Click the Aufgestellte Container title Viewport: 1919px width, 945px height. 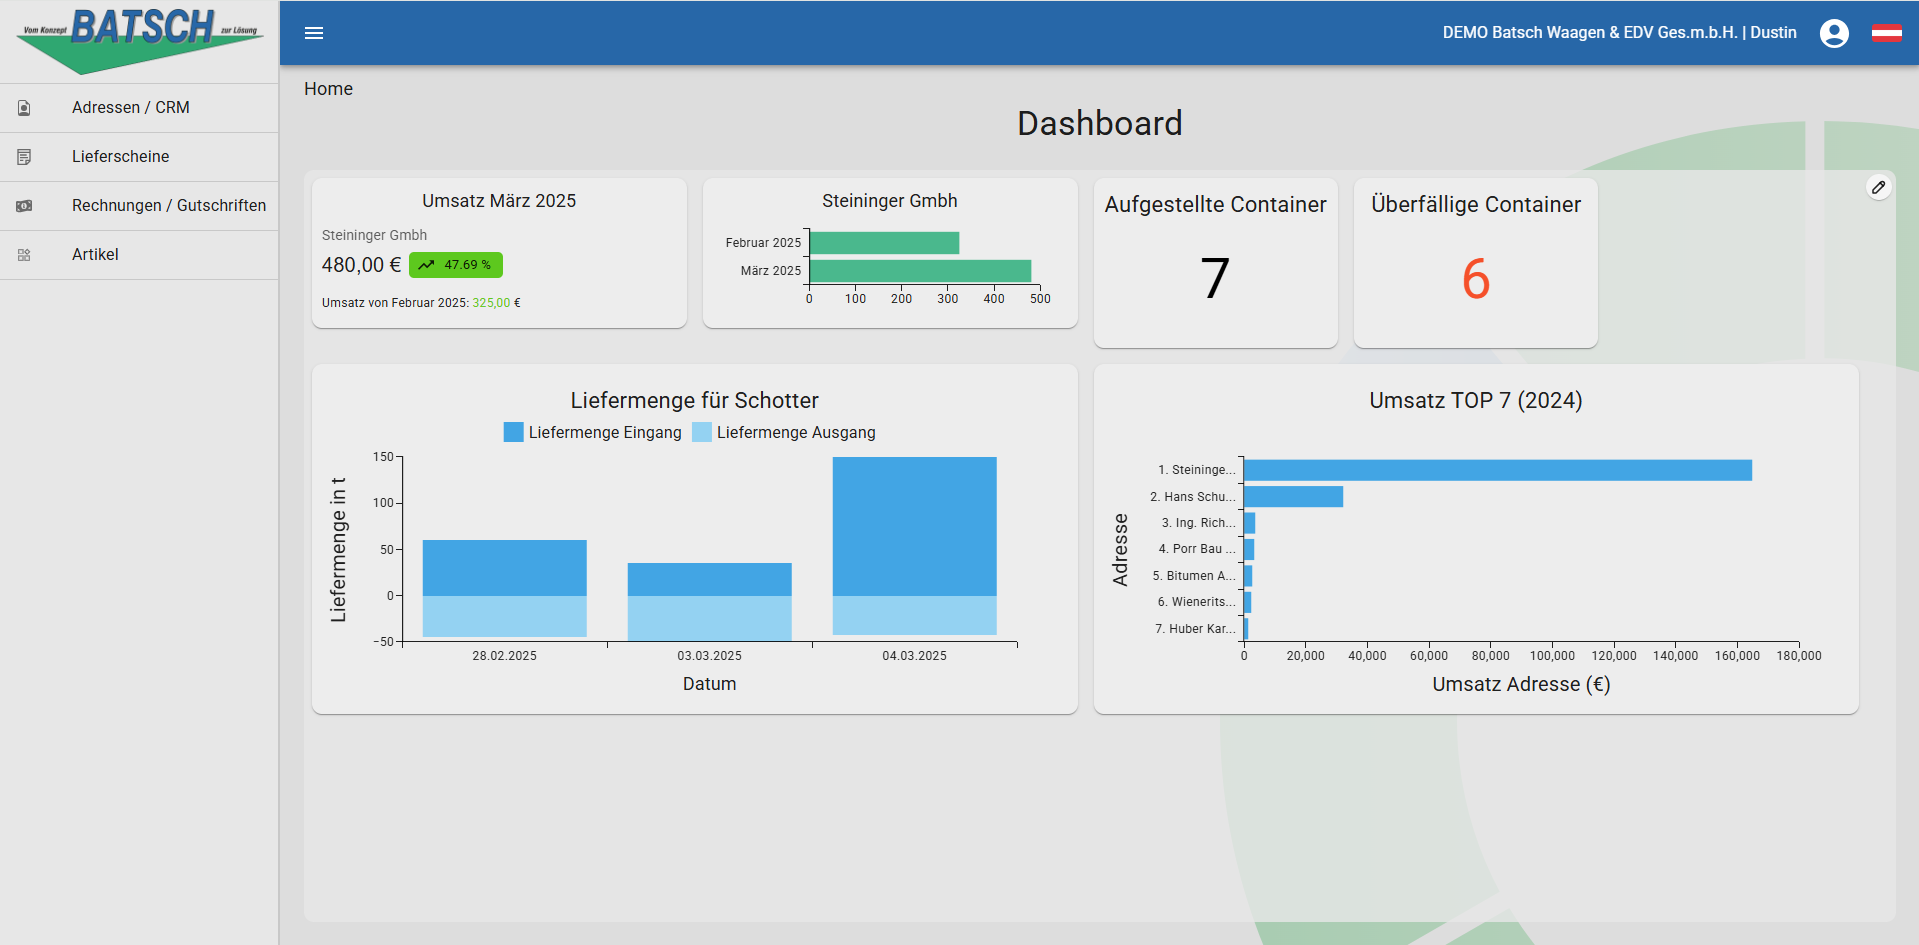pyautogui.click(x=1215, y=204)
